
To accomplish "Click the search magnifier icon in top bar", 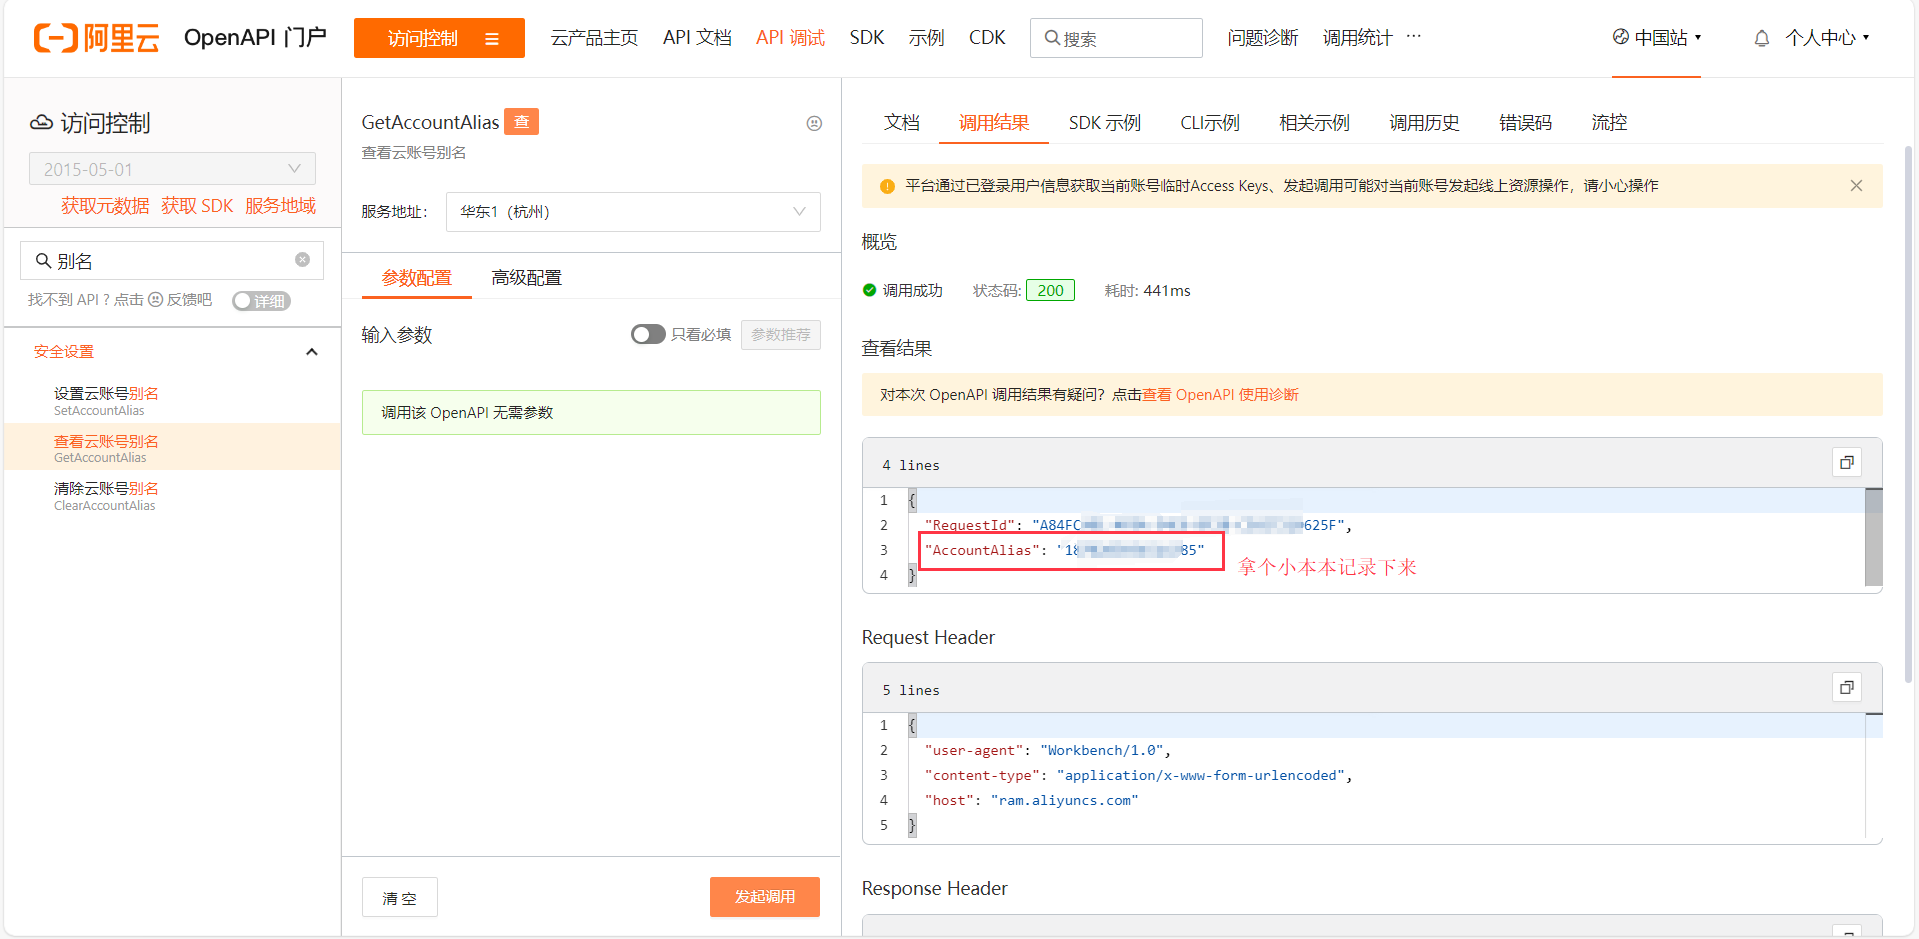I will 1052,38.
